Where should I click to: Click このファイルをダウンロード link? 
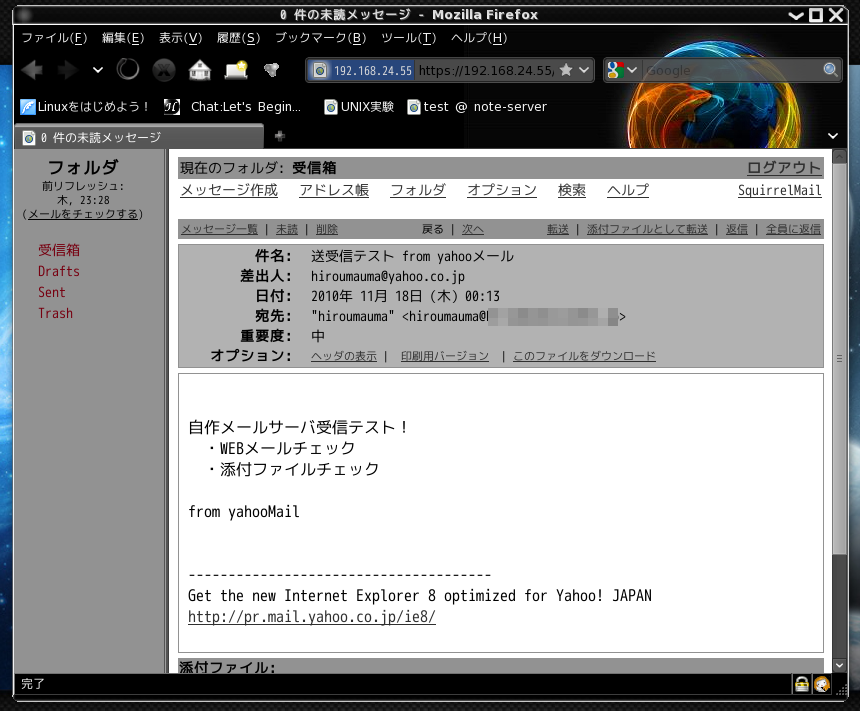point(584,356)
